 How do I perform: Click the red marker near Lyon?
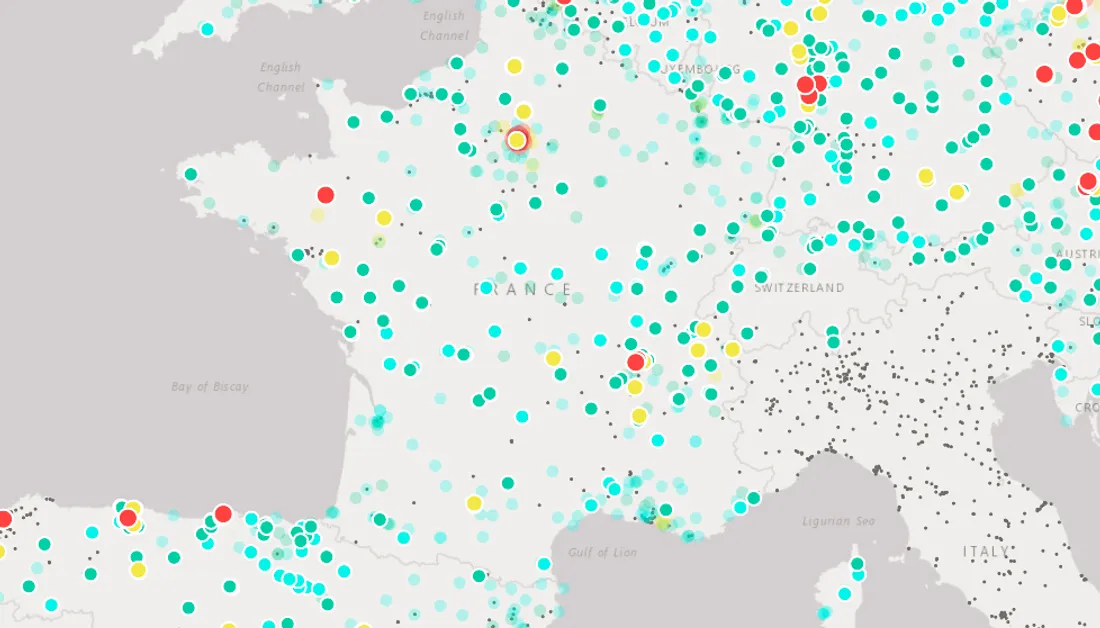635,362
